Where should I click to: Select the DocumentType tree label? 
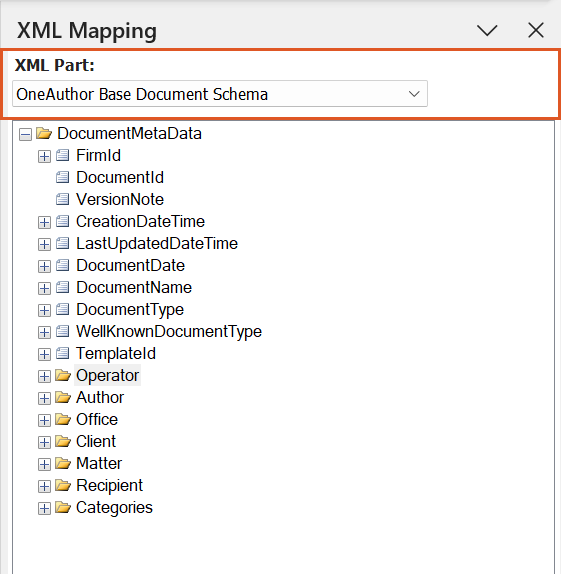[130, 310]
